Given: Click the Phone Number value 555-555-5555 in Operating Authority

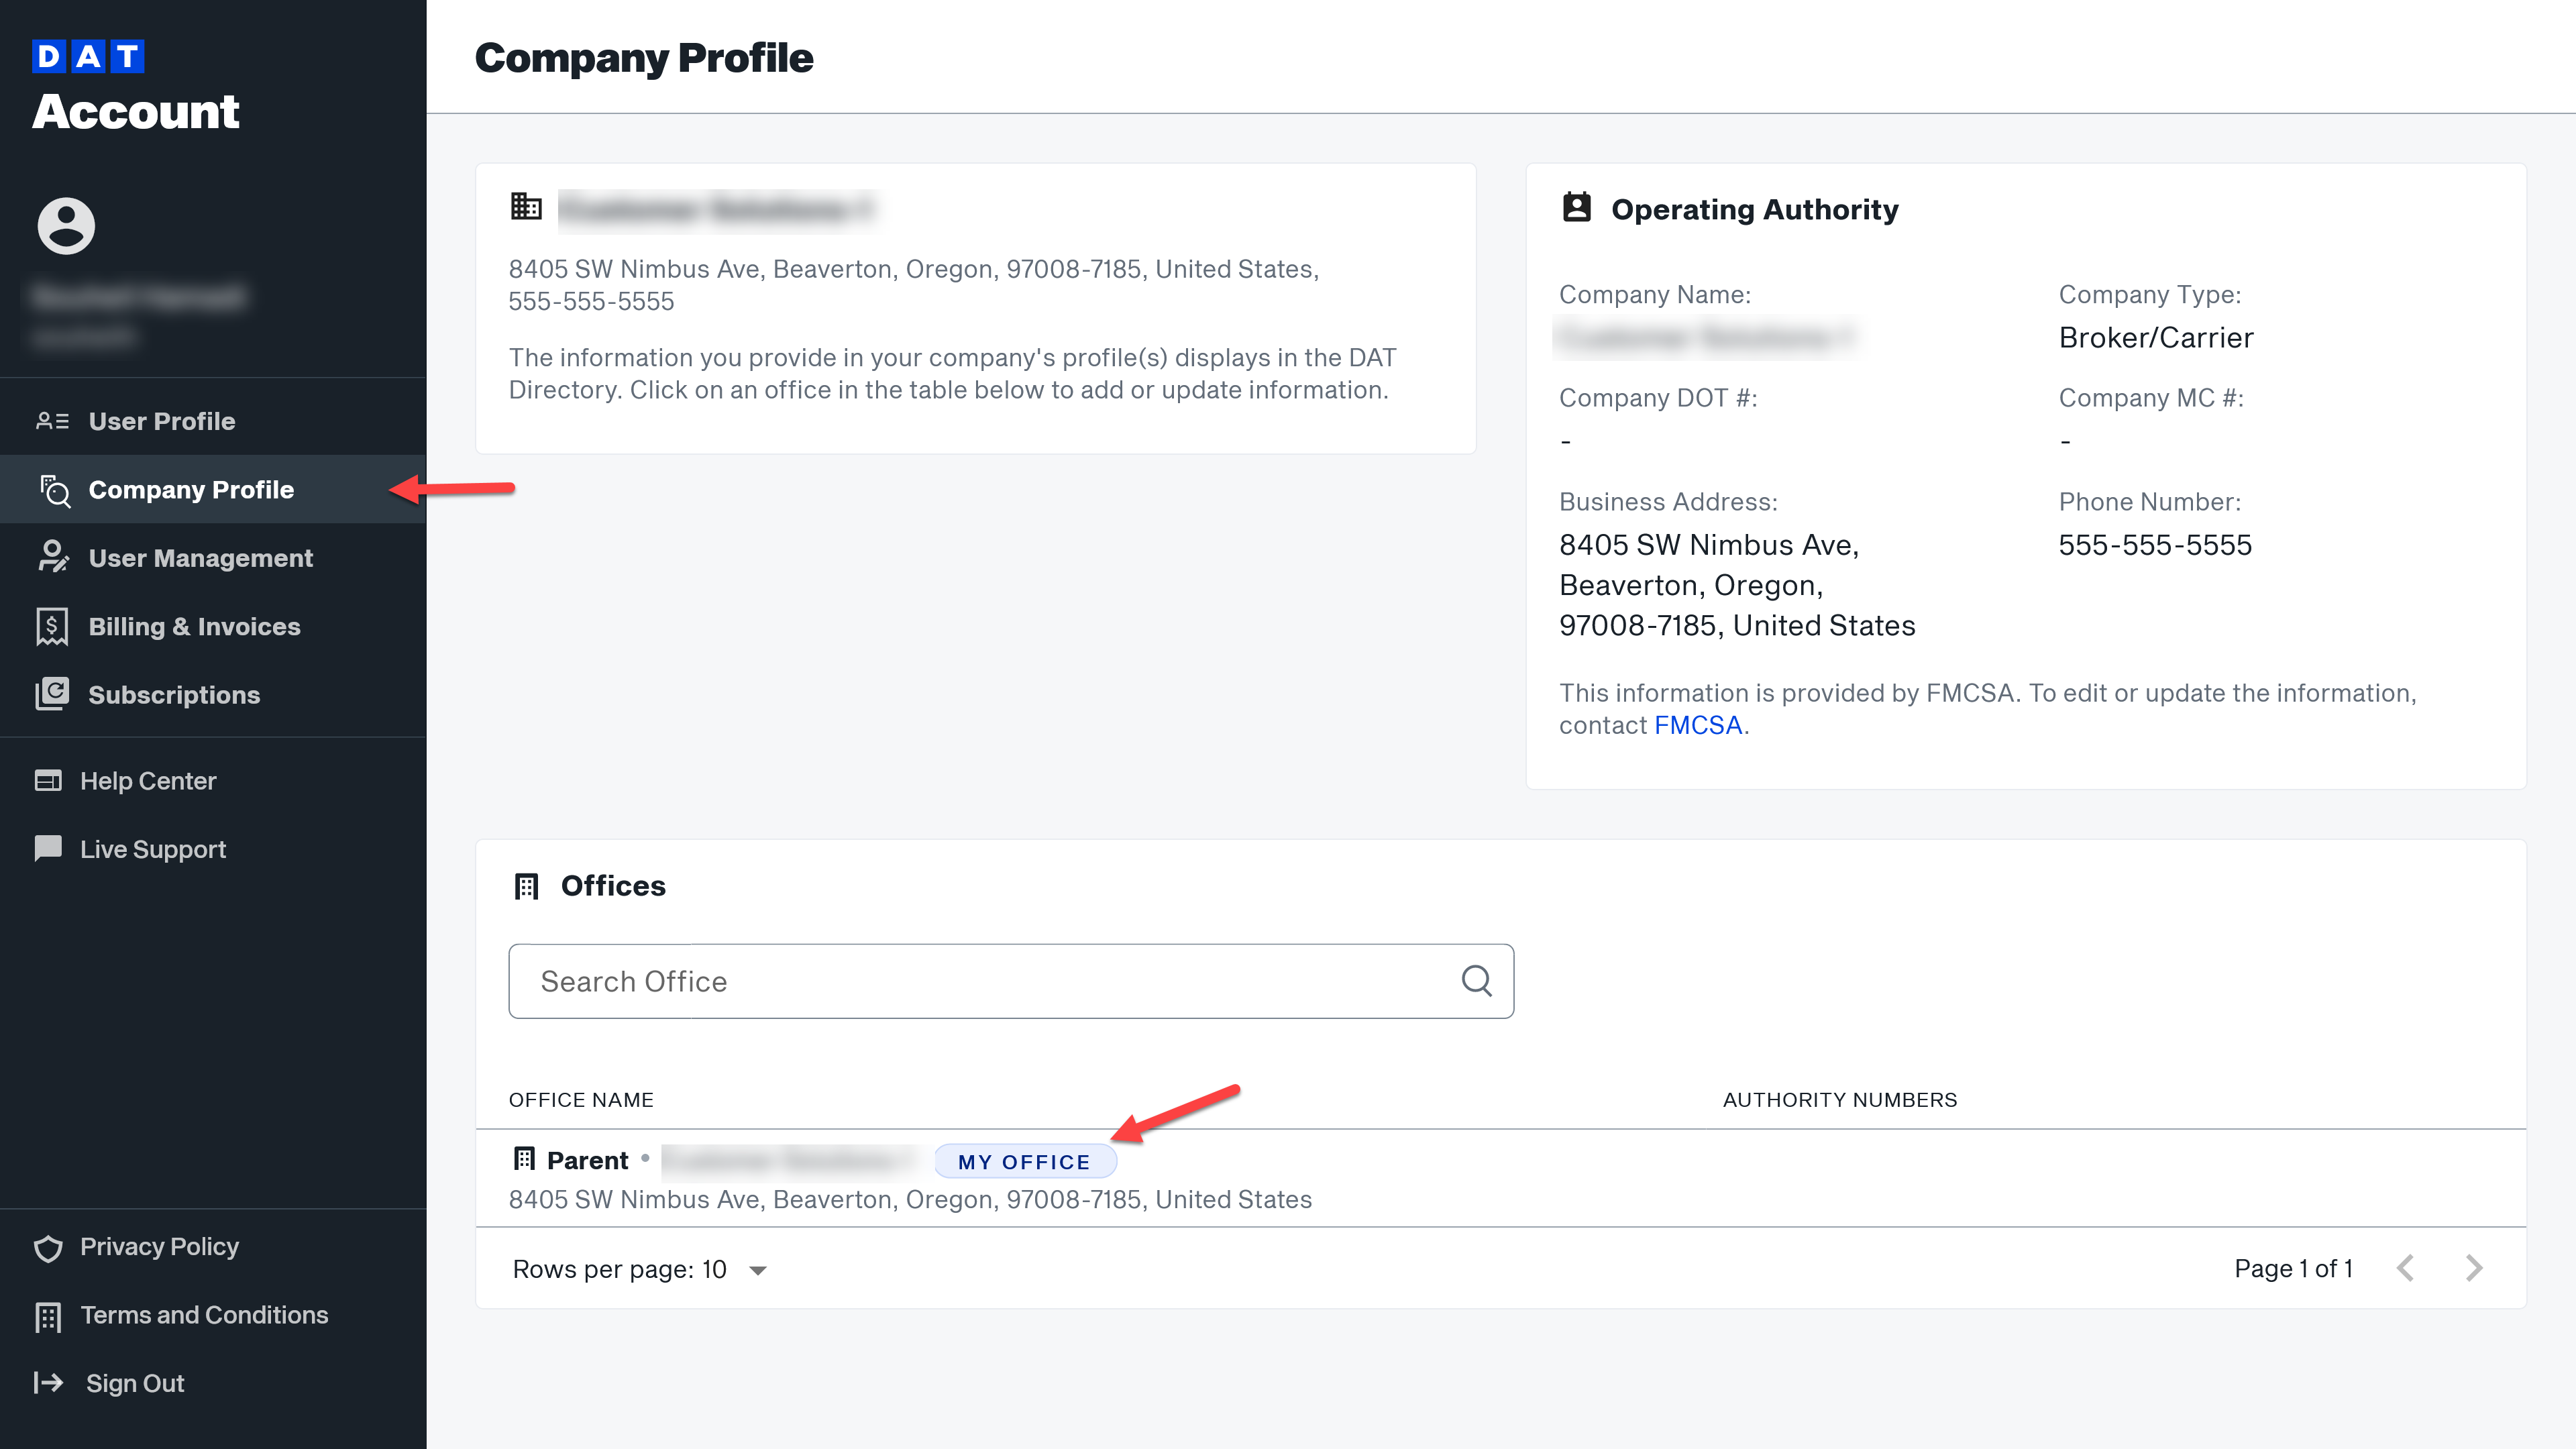Looking at the screenshot, I should point(2155,545).
